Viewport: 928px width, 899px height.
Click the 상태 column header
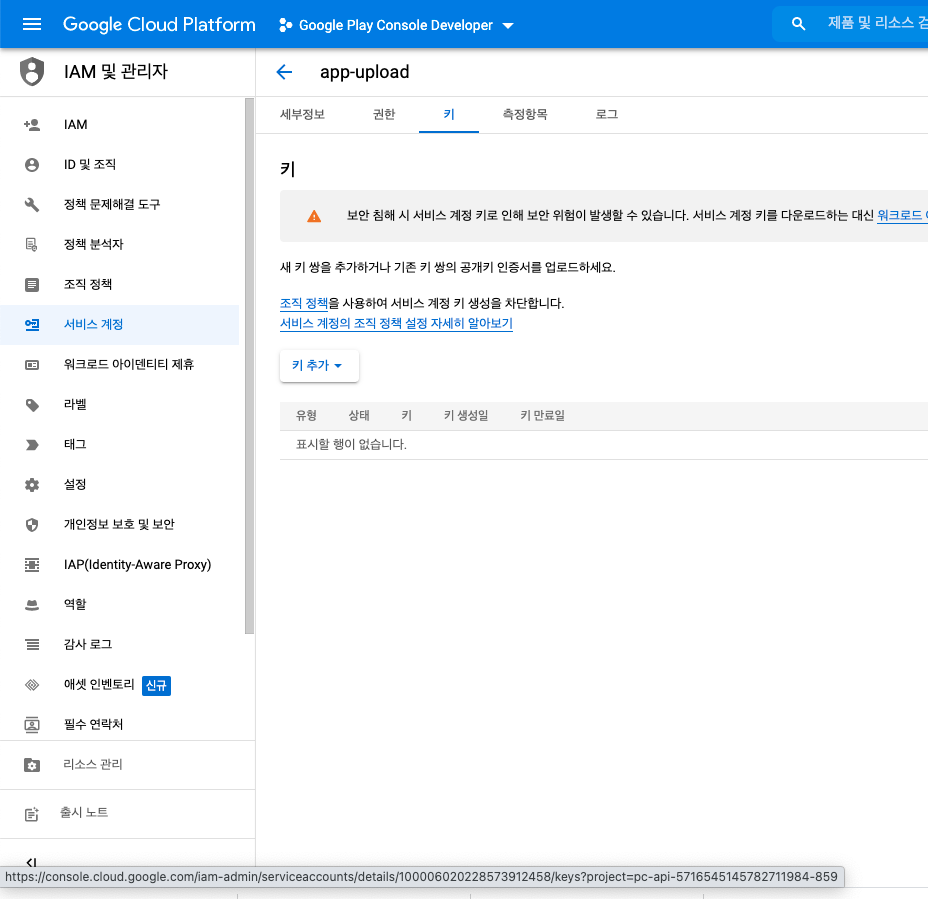(x=359, y=416)
